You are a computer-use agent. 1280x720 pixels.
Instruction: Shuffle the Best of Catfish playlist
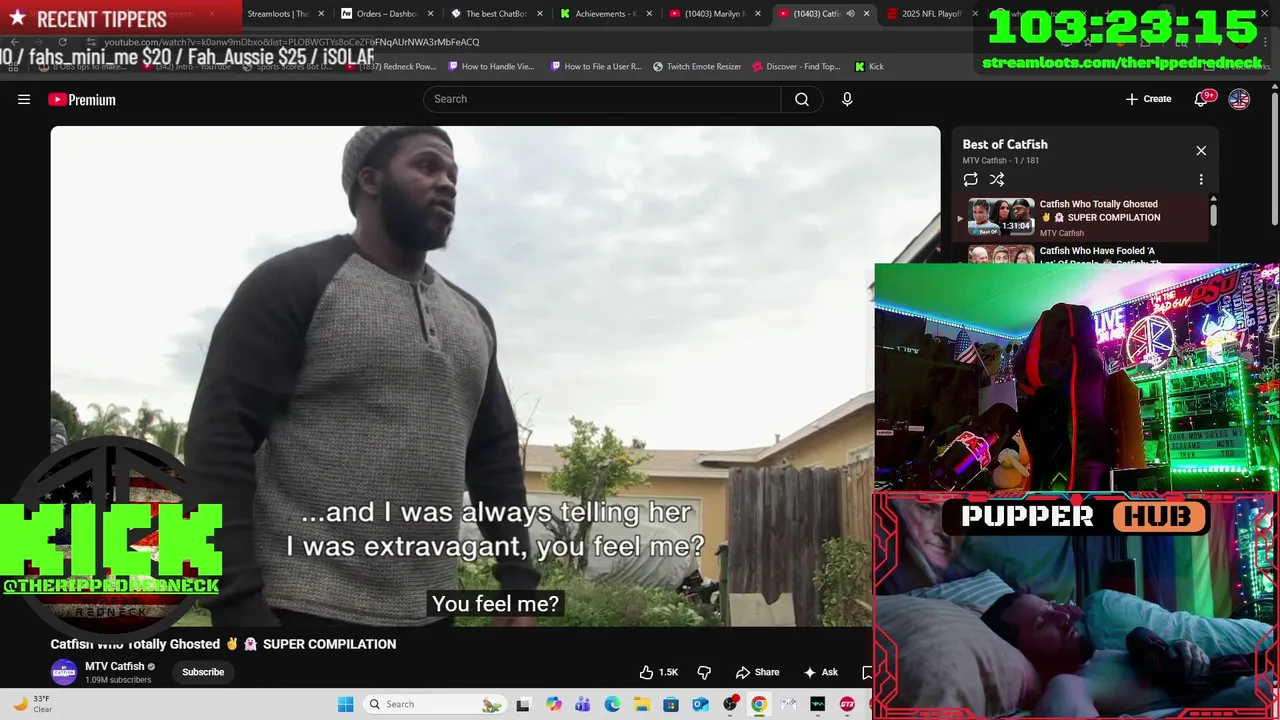(997, 179)
